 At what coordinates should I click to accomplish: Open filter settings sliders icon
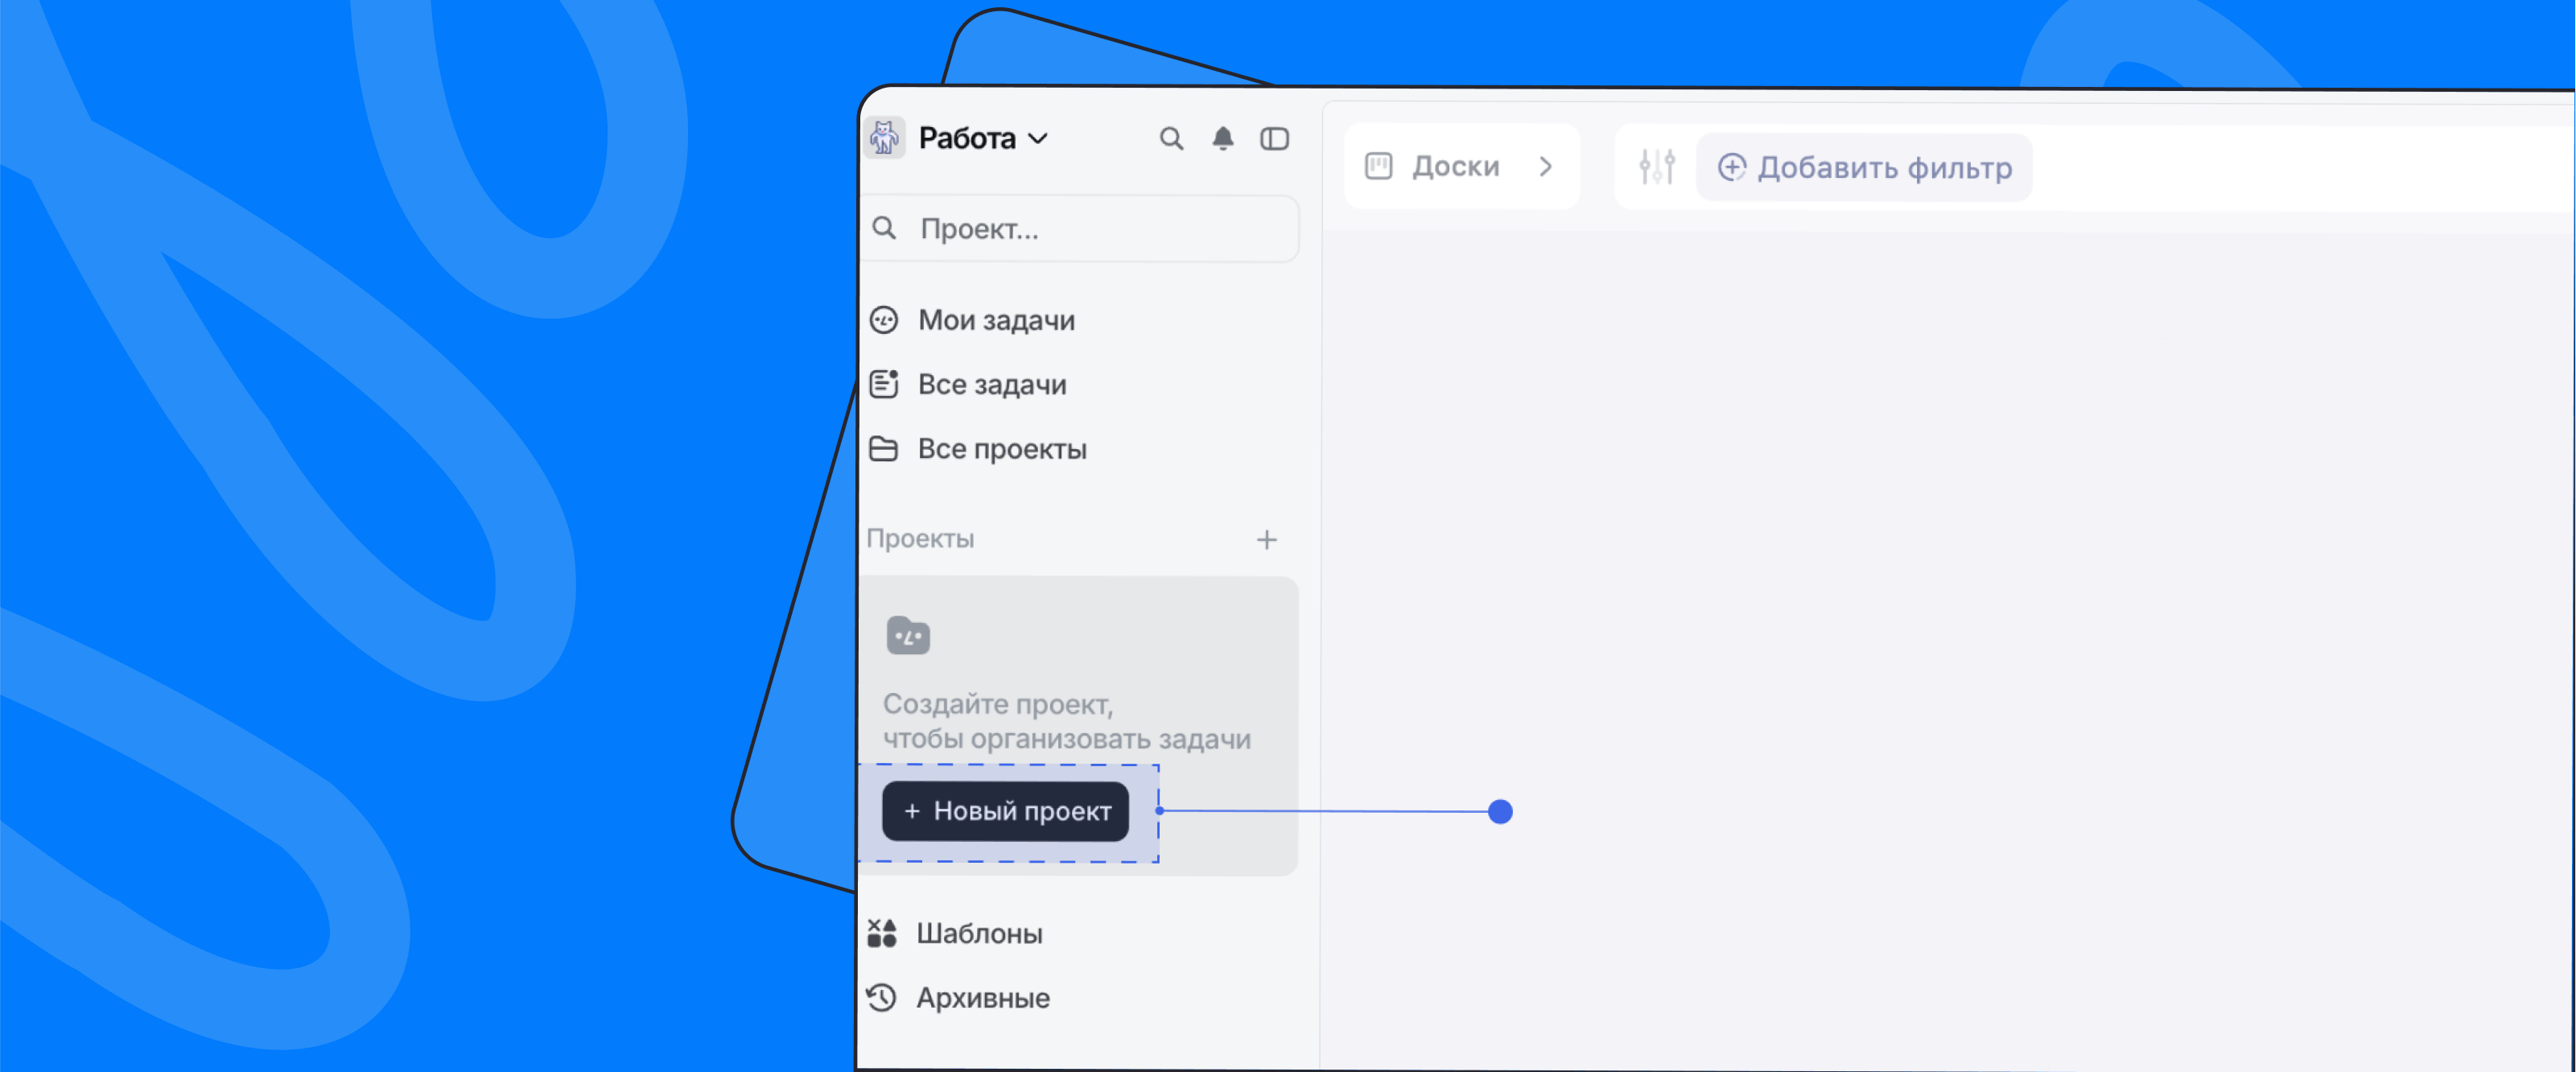click(x=1657, y=167)
